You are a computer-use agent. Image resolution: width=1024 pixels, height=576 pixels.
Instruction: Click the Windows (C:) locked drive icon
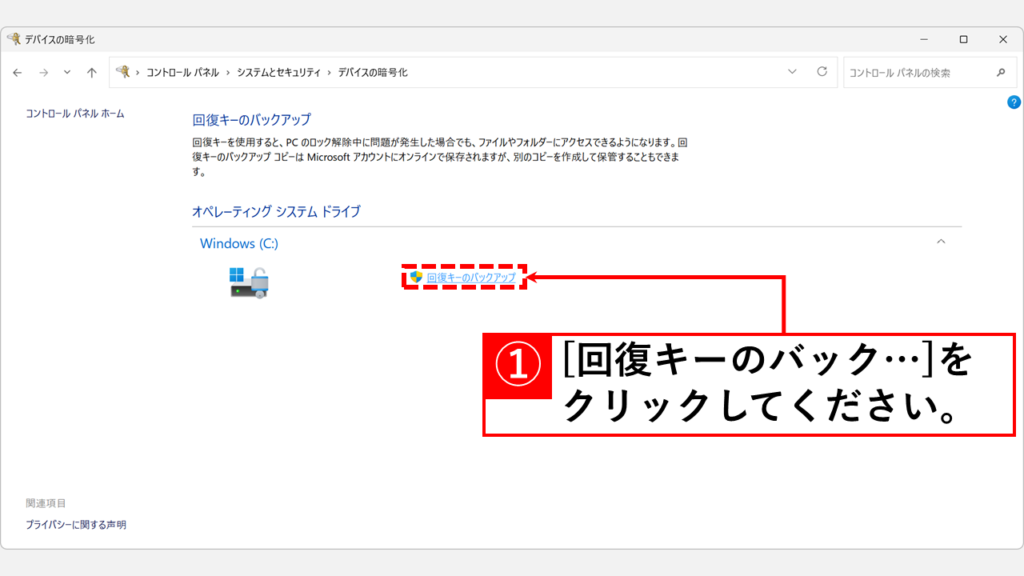[249, 281]
